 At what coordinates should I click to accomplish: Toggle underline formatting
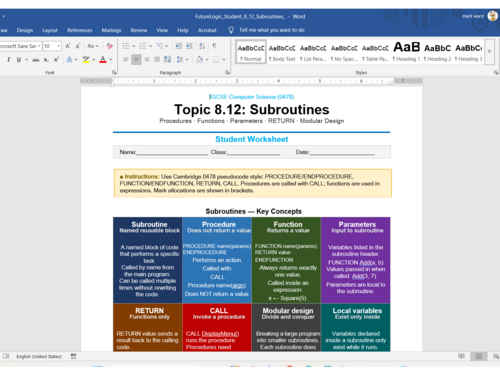pos(18,60)
